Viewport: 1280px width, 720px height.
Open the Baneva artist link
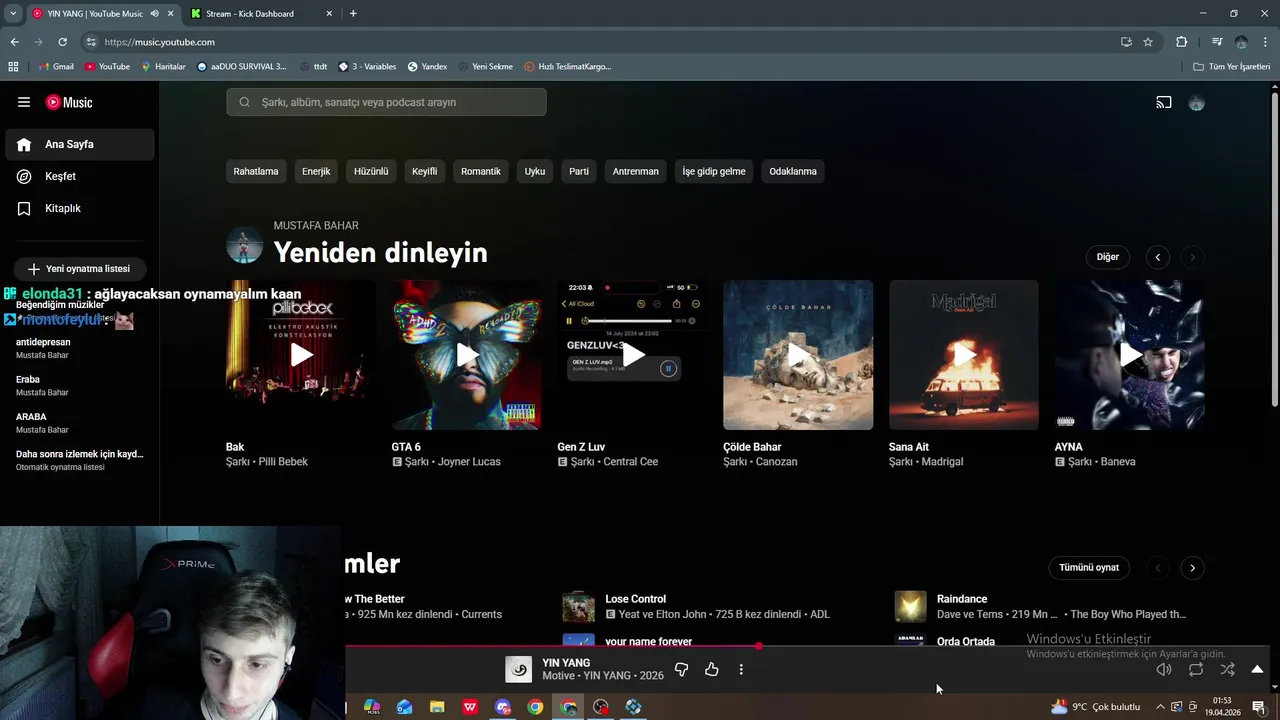[1116, 462]
